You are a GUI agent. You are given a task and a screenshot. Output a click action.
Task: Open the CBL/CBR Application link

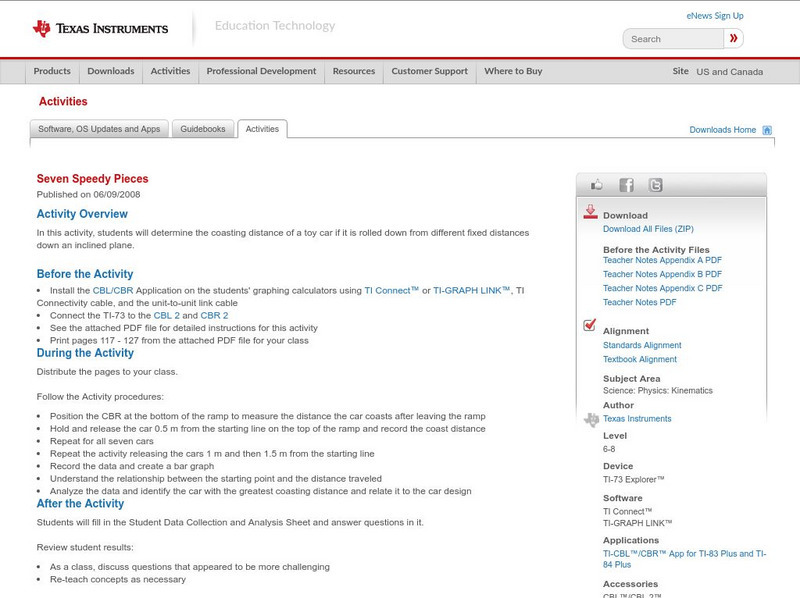pyautogui.click(x=113, y=290)
